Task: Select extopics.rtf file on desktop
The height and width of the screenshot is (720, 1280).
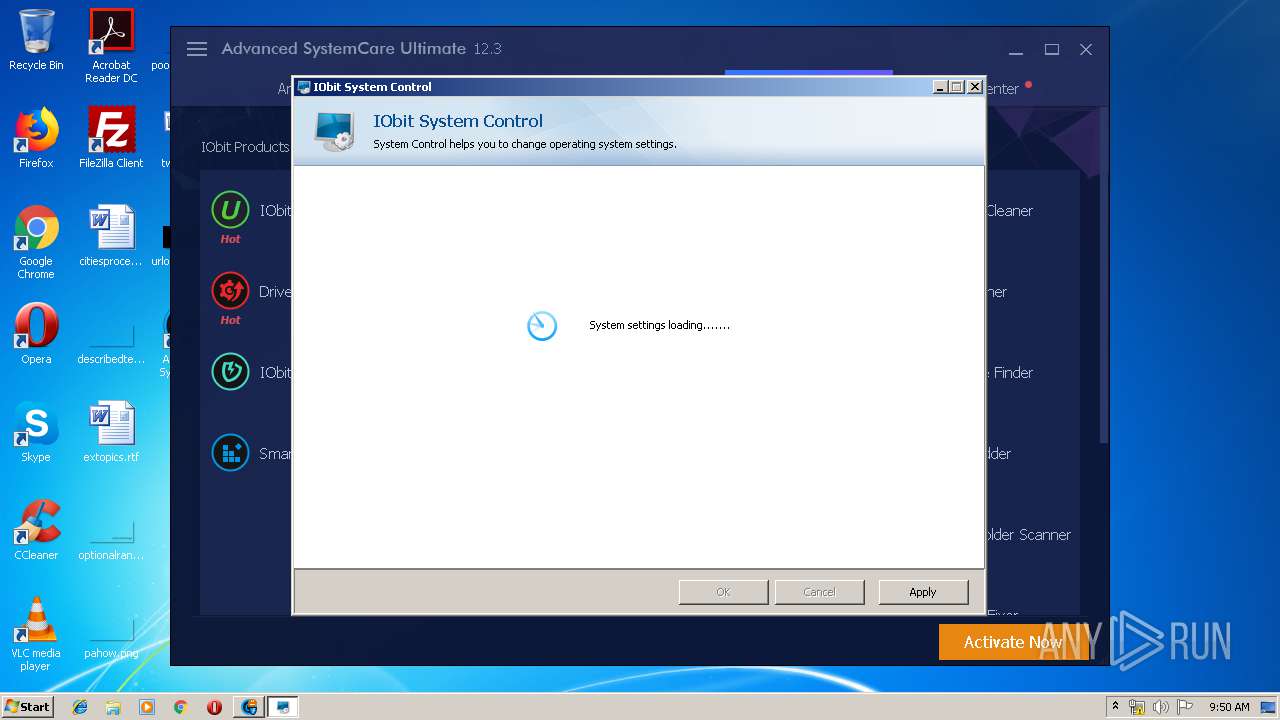Action: click(x=111, y=432)
